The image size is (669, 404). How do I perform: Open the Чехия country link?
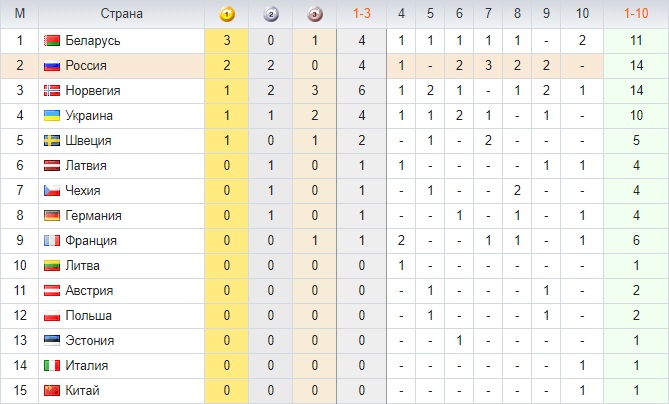tap(84, 191)
